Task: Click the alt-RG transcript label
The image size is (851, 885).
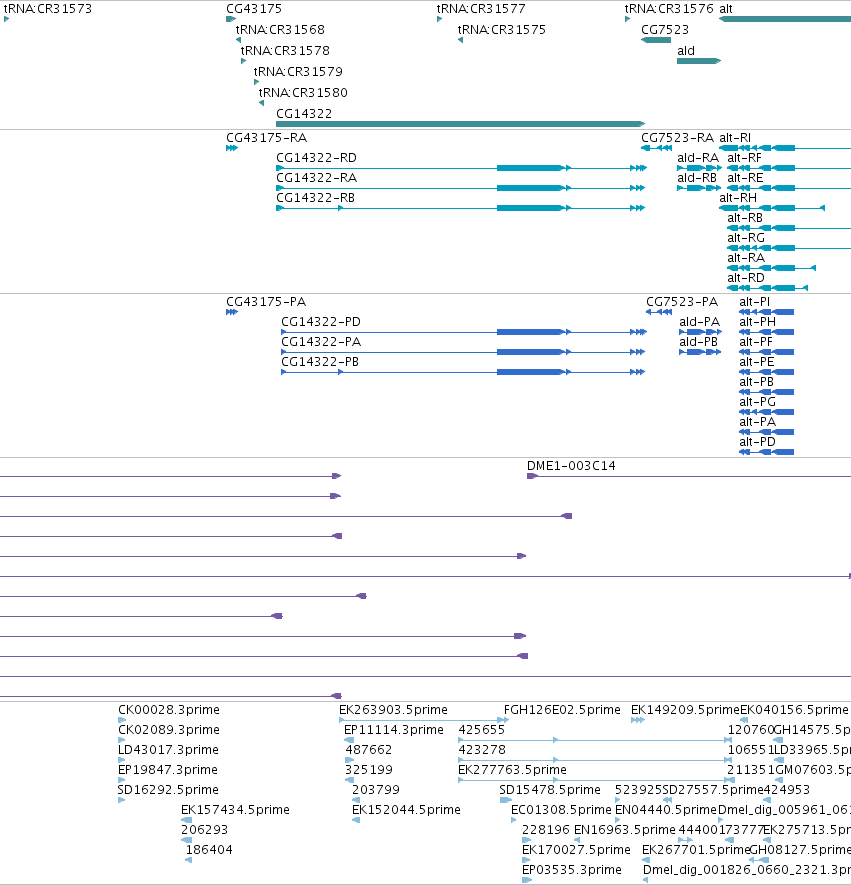Action: 746,238
